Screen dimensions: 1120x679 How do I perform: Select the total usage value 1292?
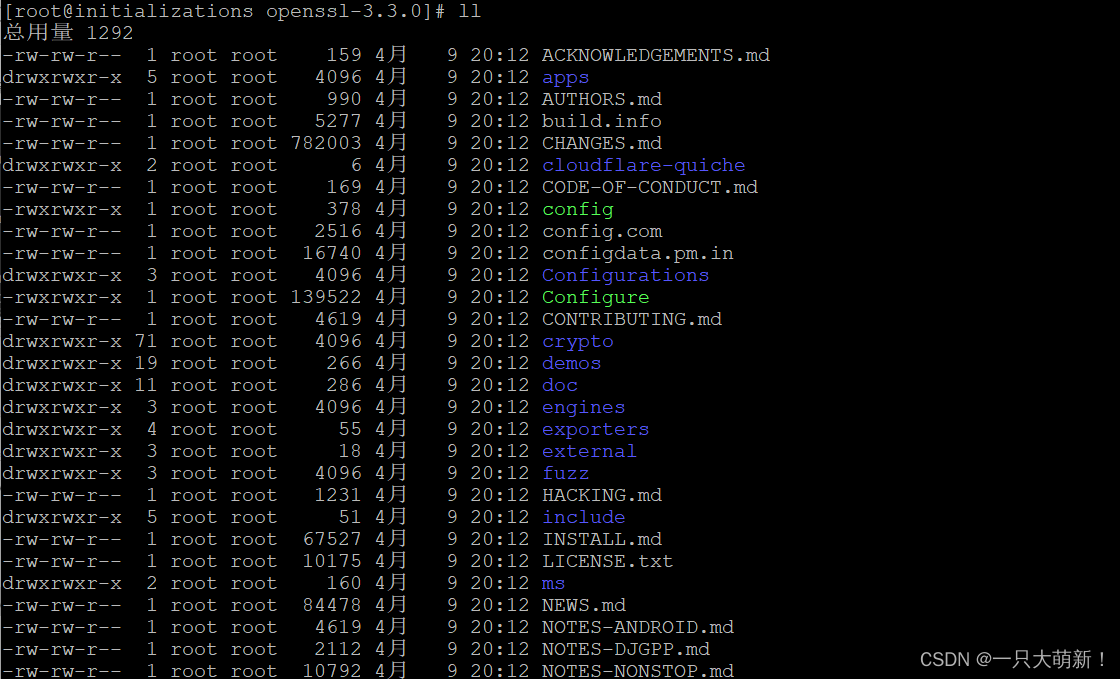click(109, 34)
